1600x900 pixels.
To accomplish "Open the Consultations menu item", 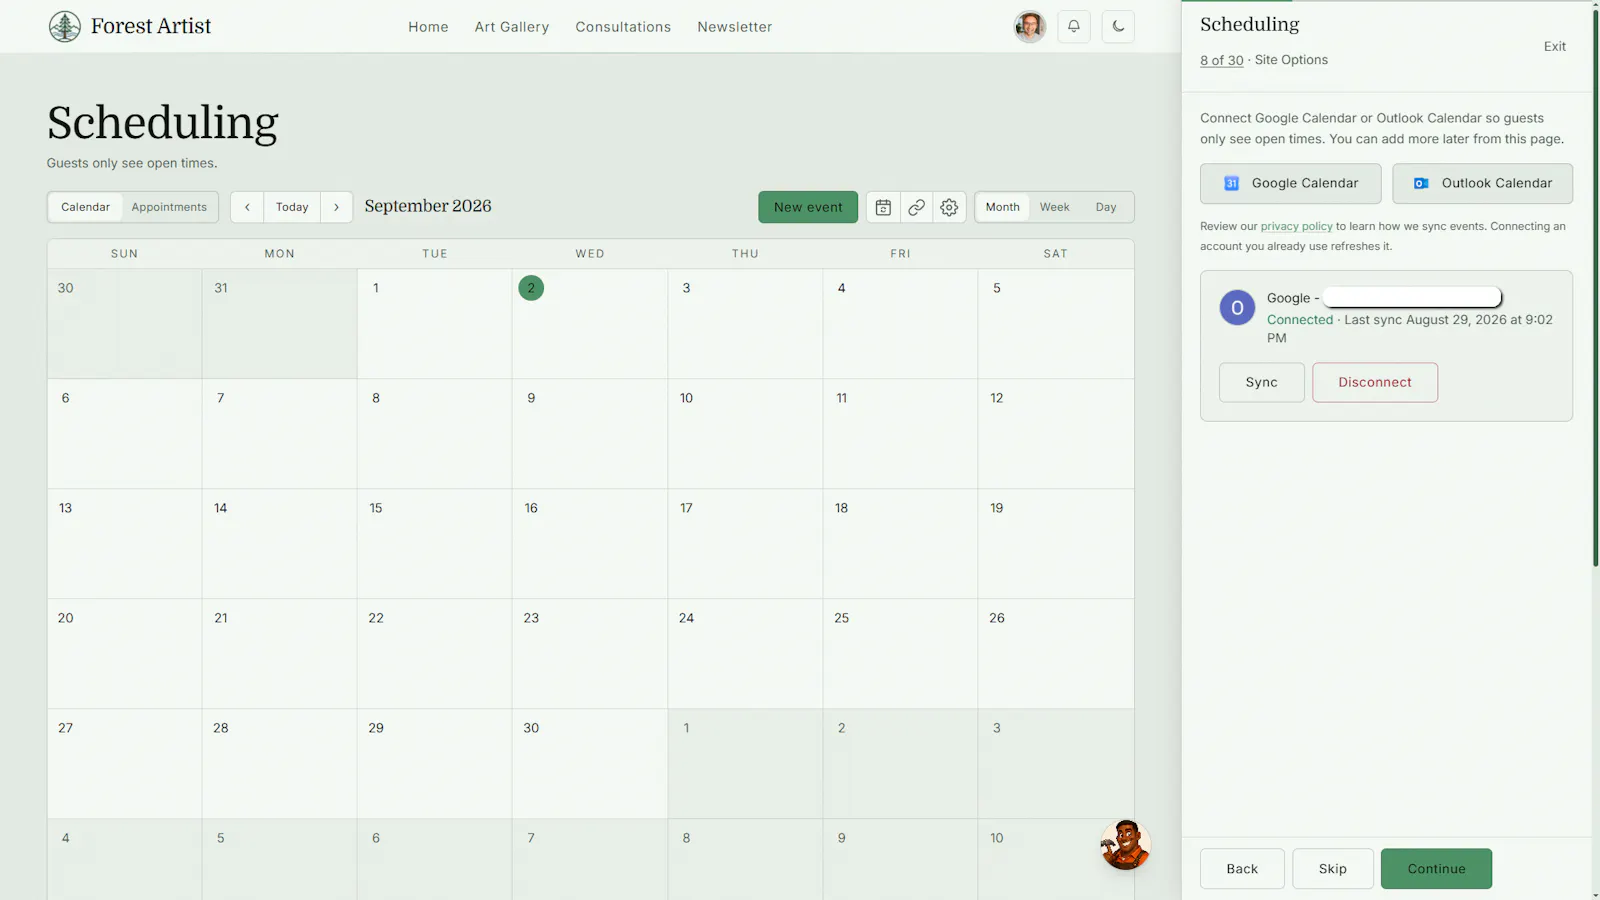I will pyautogui.click(x=623, y=27).
